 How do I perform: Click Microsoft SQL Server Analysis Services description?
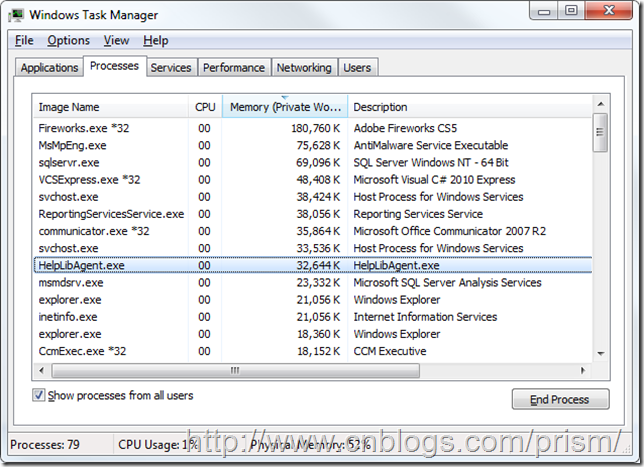click(447, 283)
